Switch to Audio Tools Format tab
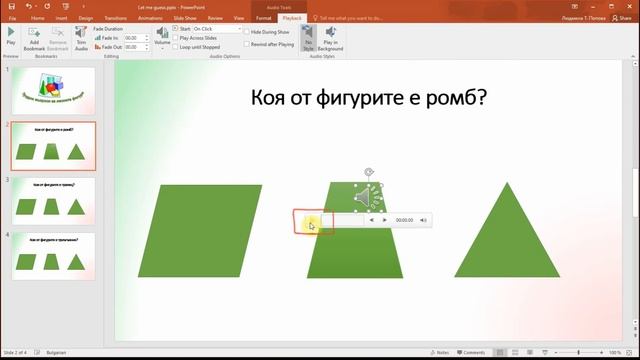Screen dimensions: 640x360 pyautogui.click(x=263, y=18)
